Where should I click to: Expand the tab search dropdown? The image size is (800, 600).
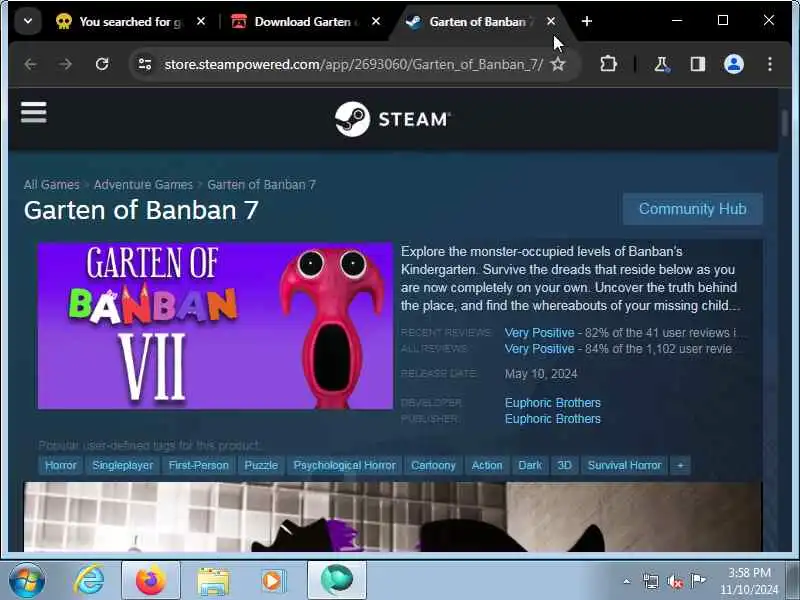tap(28, 21)
